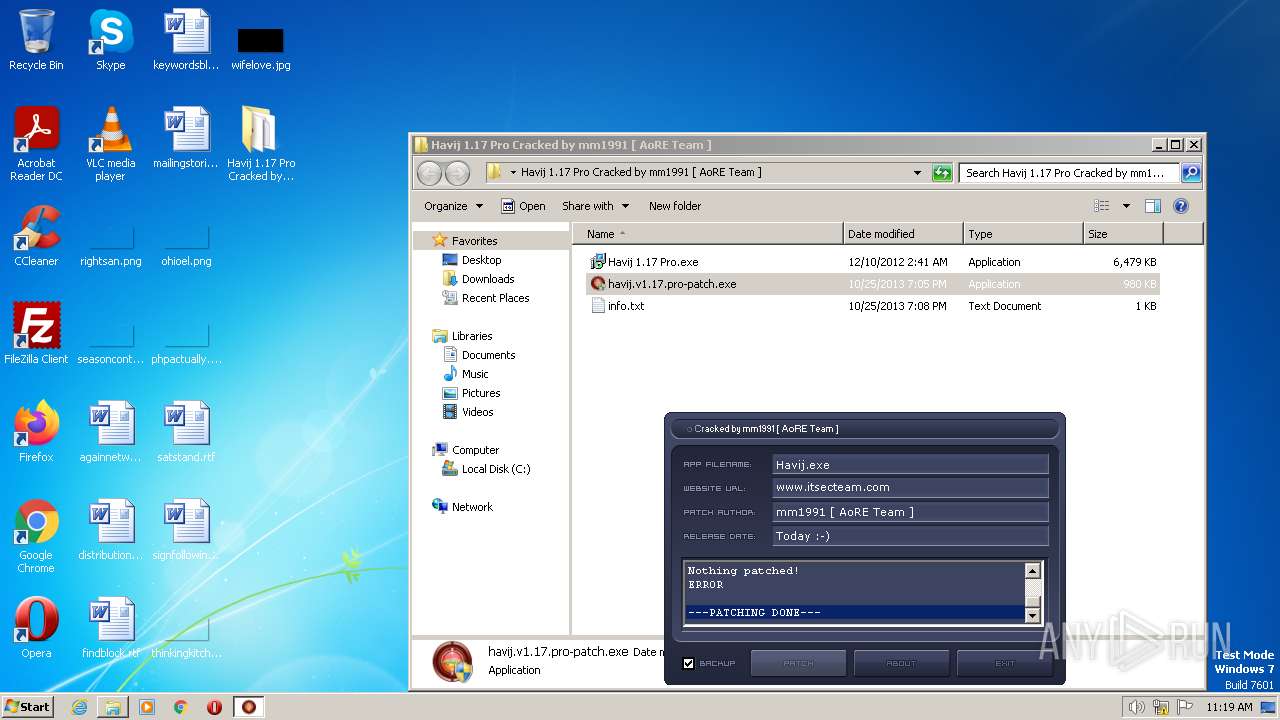Launch VLC media player desktop shortcut

click(110, 144)
